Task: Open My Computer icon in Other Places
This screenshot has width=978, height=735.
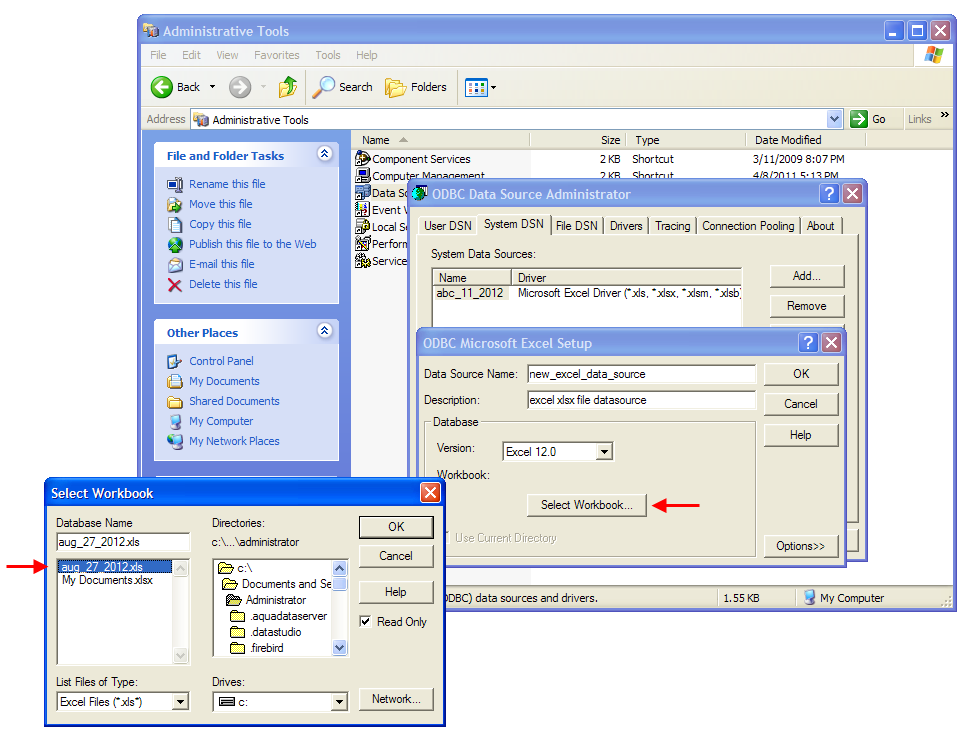Action: (175, 421)
